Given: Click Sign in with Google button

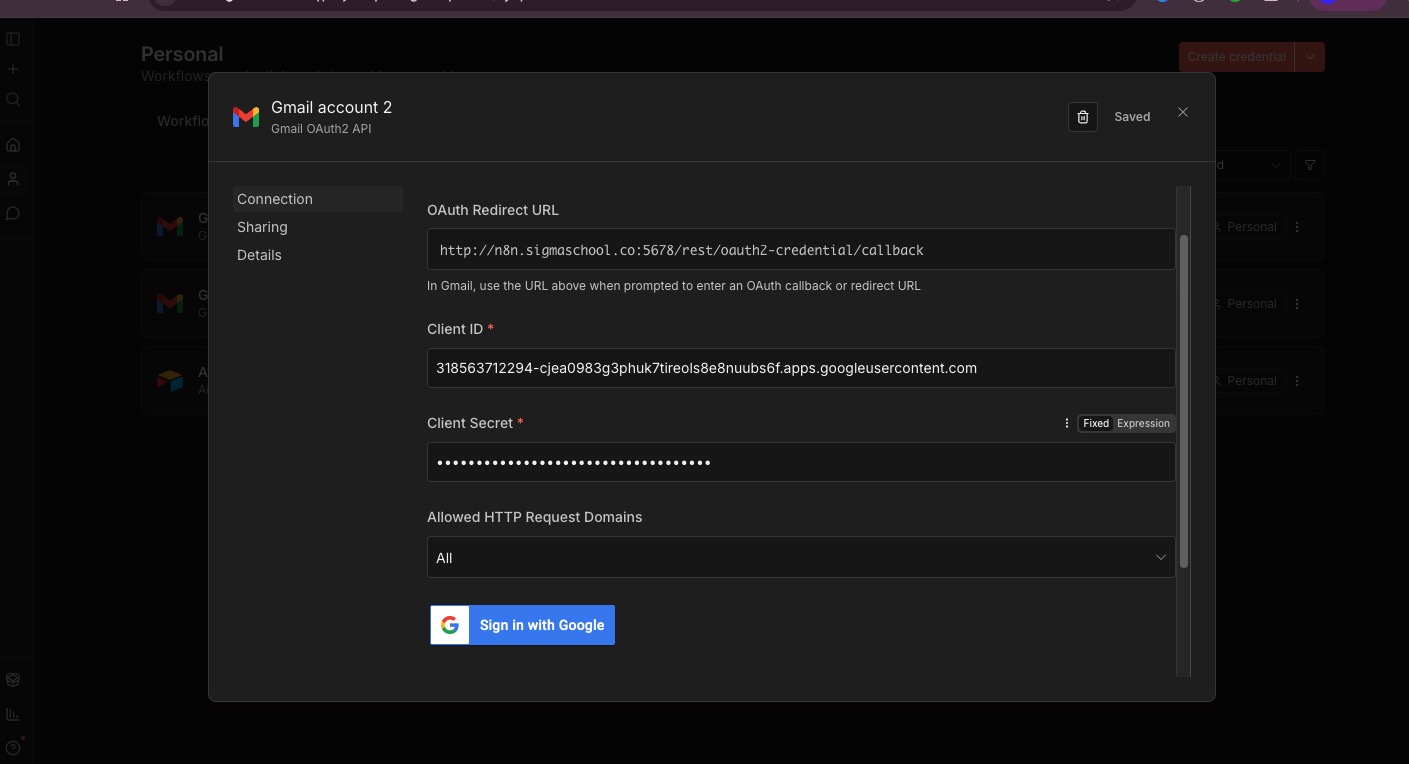Looking at the screenshot, I should [x=522, y=625].
